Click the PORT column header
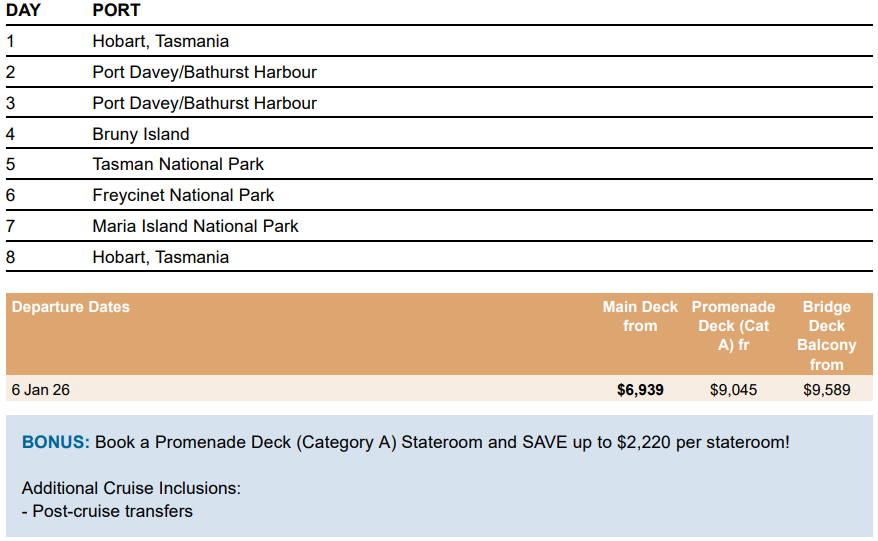 pos(116,10)
